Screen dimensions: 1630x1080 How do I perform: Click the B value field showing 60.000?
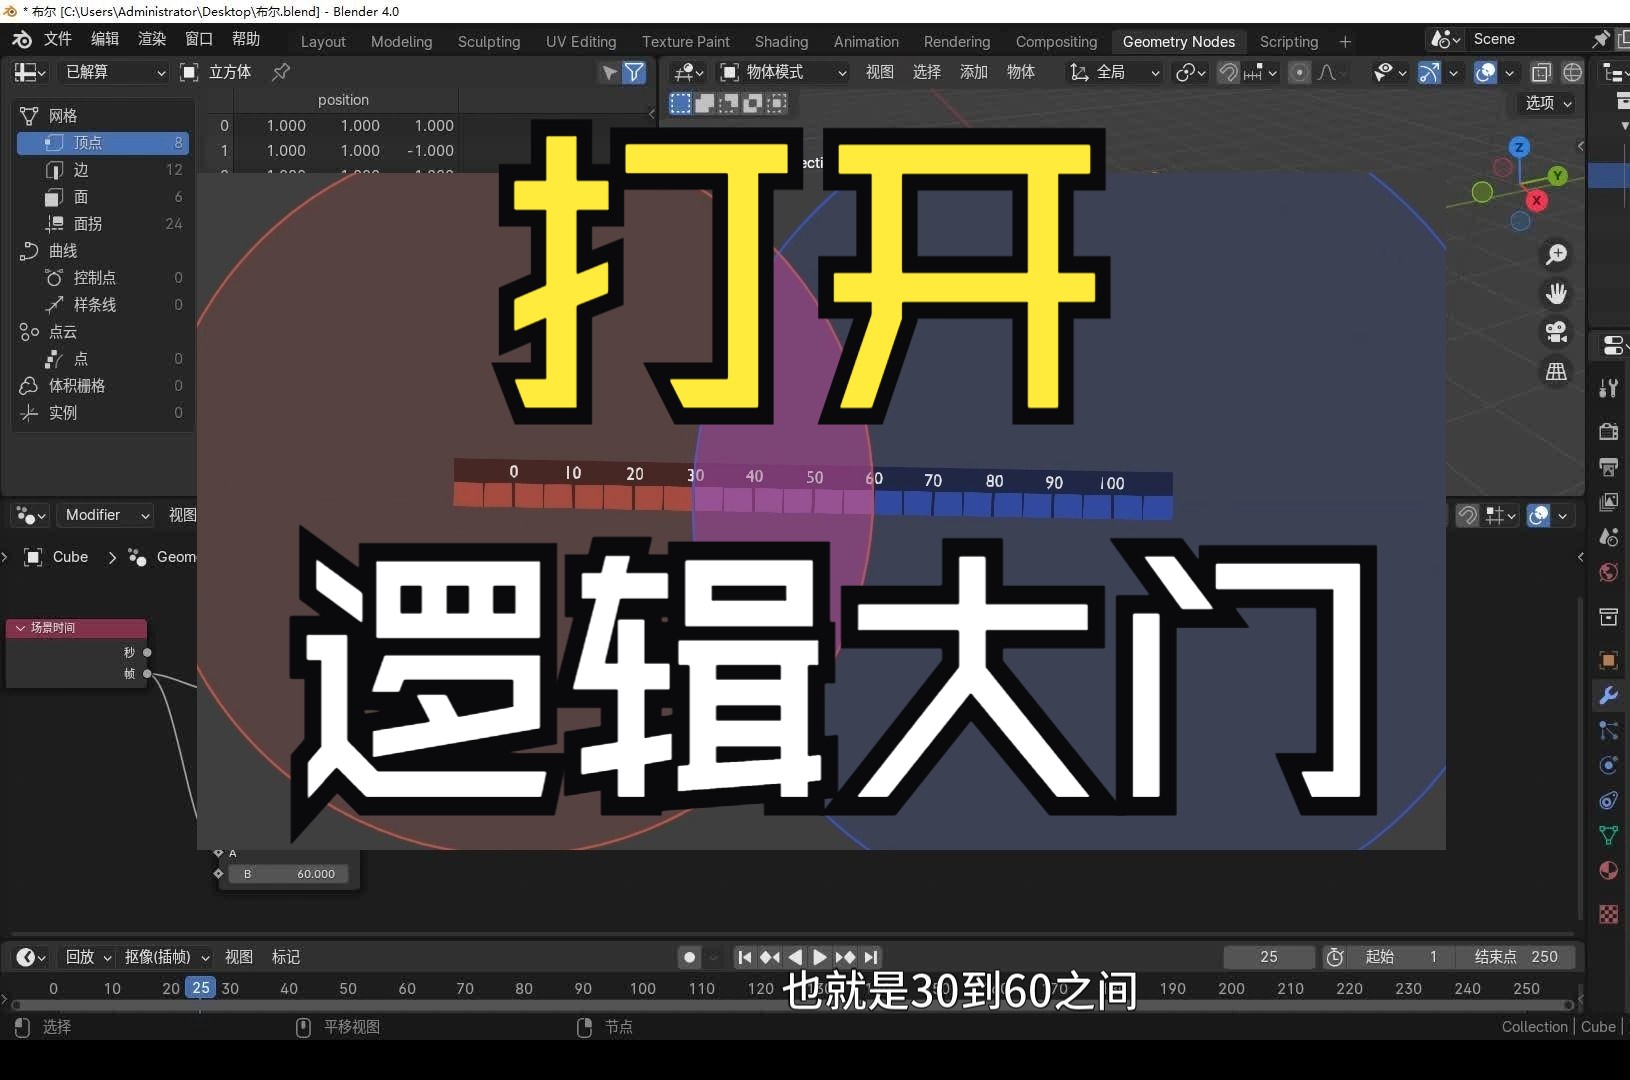pos(289,874)
